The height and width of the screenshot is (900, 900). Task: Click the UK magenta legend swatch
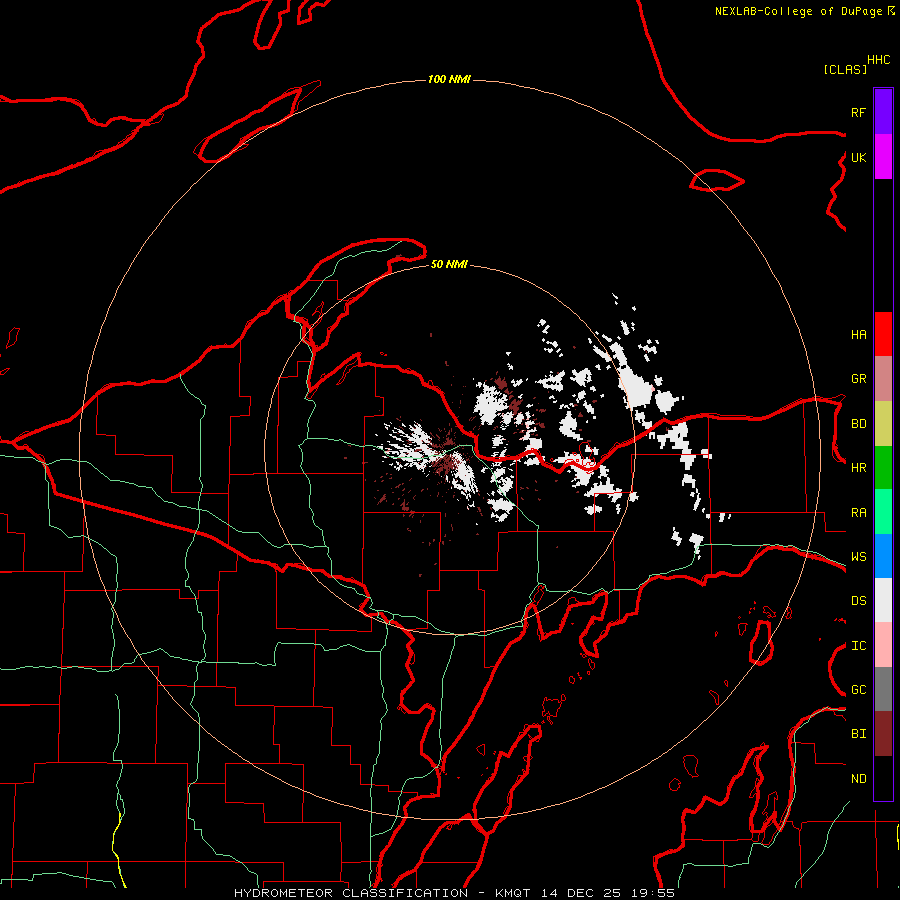(883, 157)
